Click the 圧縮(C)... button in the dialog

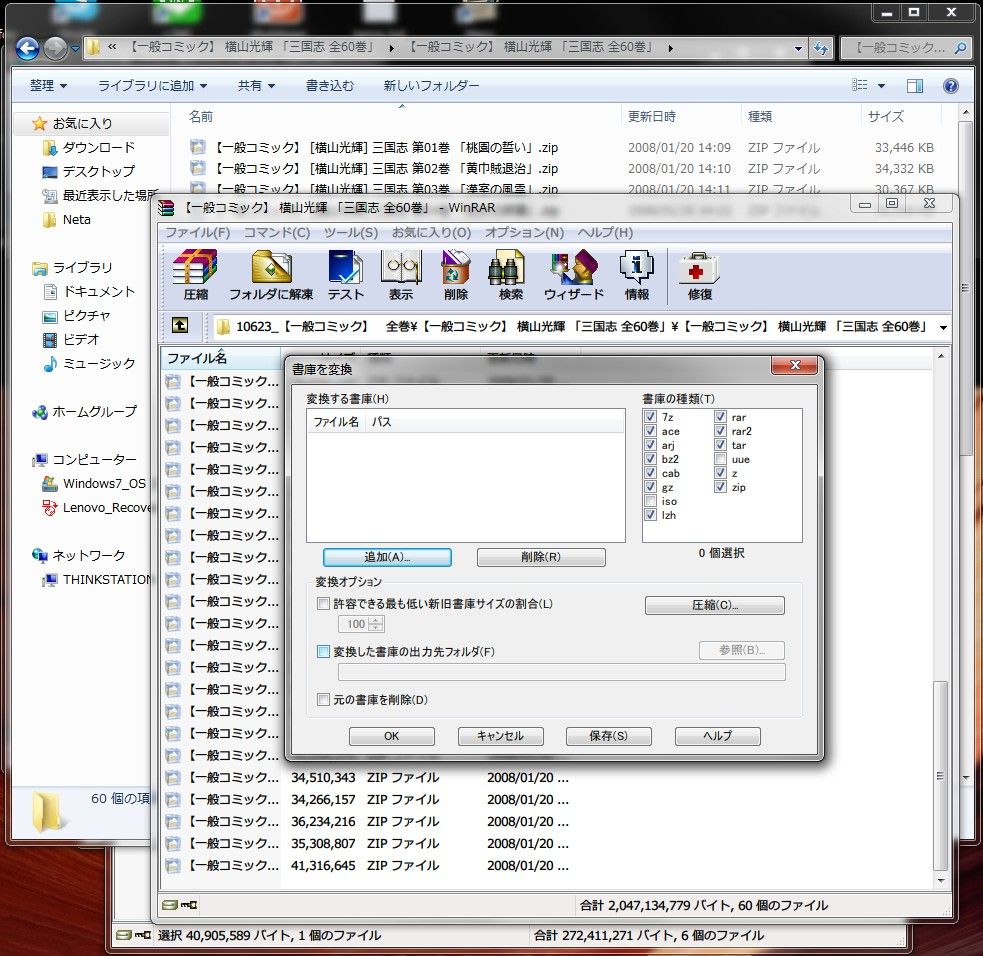(715, 605)
